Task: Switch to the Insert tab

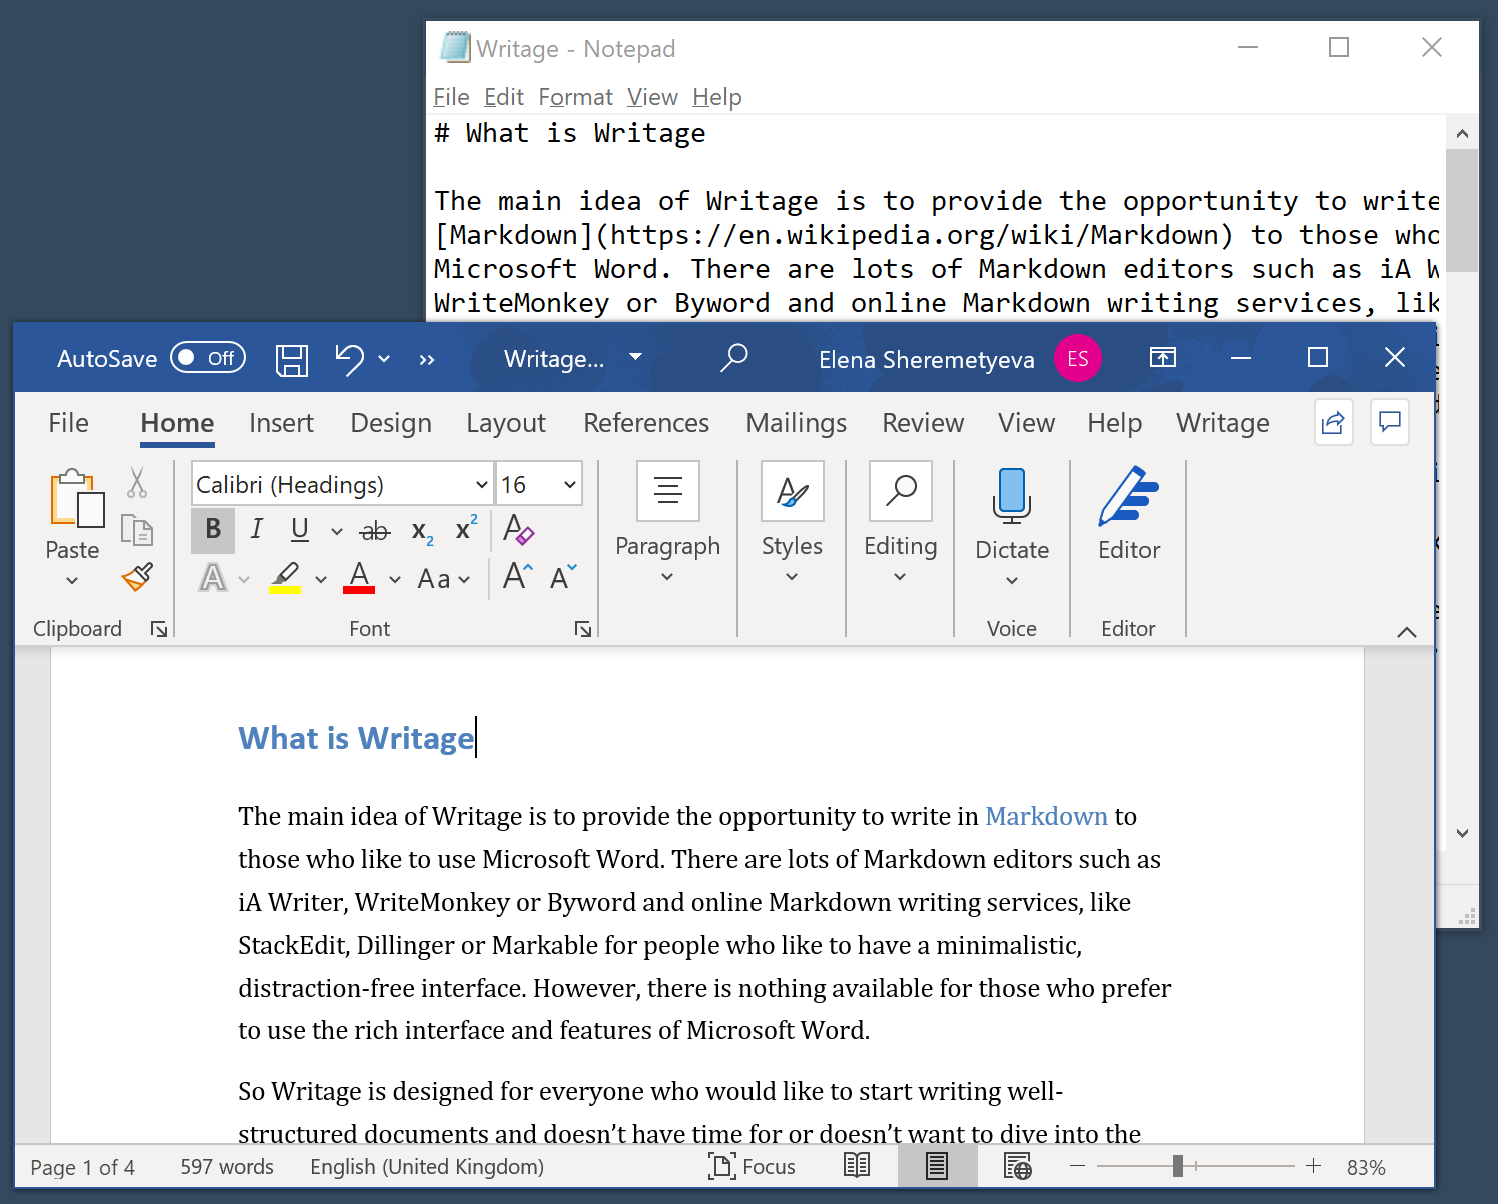Action: click(281, 423)
